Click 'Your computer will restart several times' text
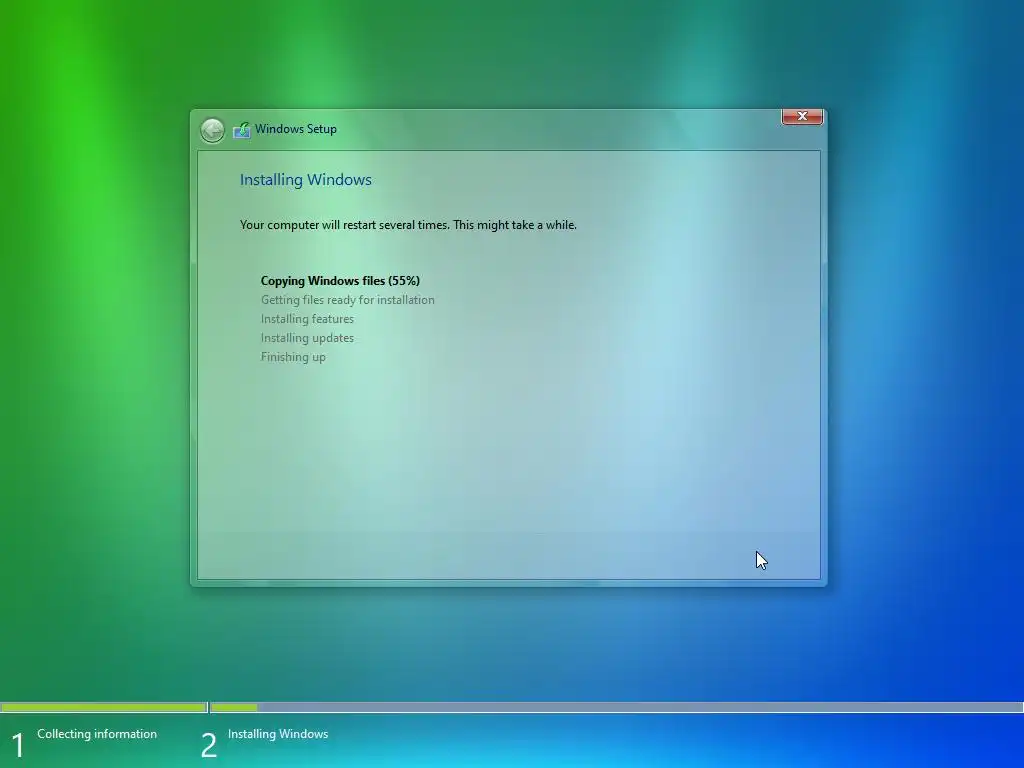1024x768 pixels. click(x=345, y=225)
